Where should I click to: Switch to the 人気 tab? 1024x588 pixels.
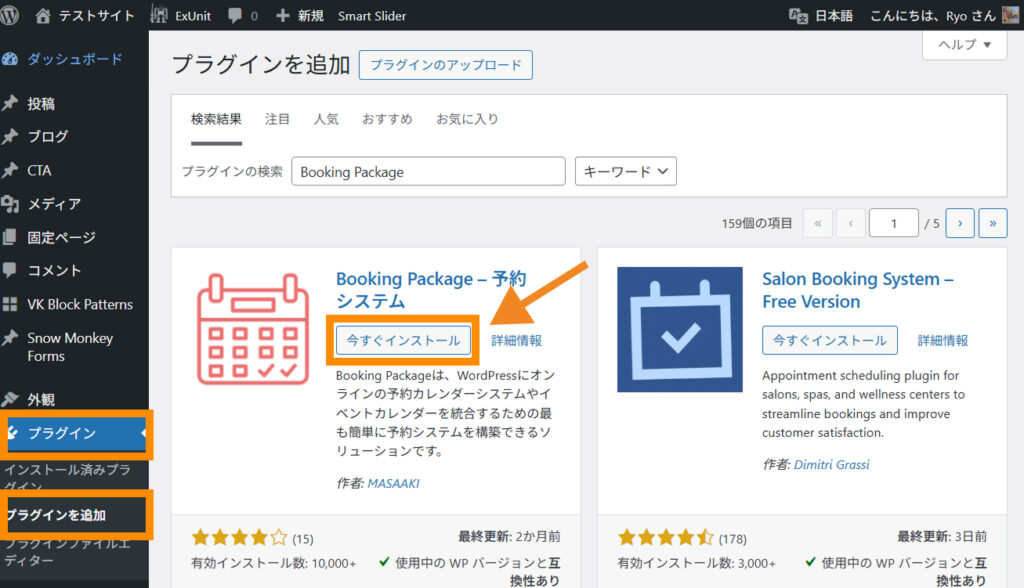pyautogui.click(x=326, y=119)
